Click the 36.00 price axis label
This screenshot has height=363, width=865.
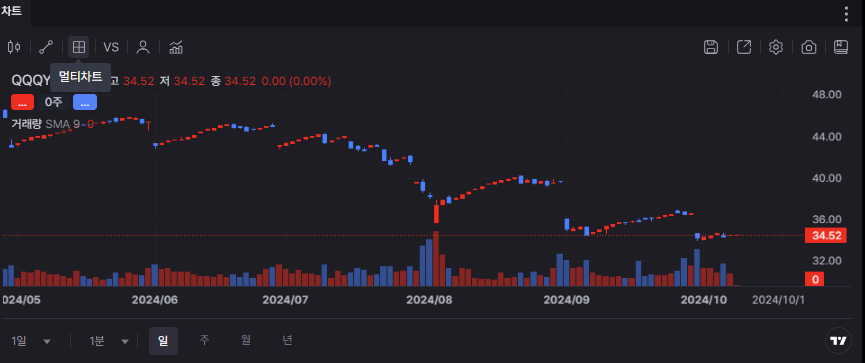[x=827, y=219]
